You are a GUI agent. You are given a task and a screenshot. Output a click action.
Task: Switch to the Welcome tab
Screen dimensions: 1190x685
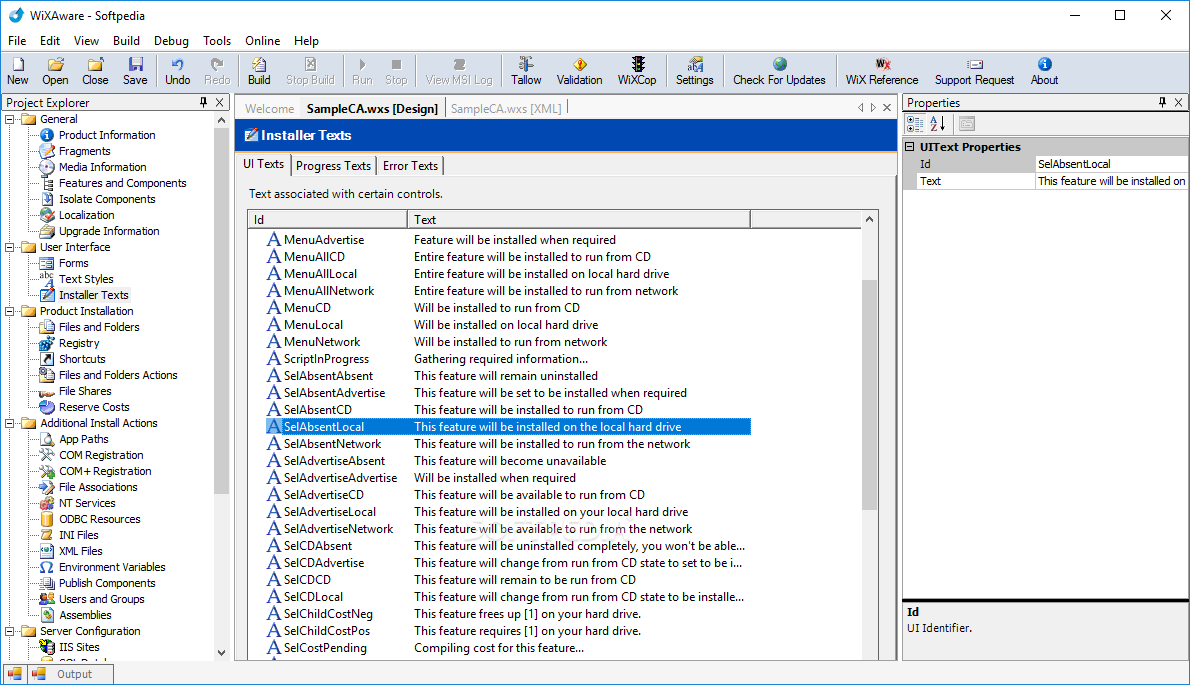[x=269, y=108]
